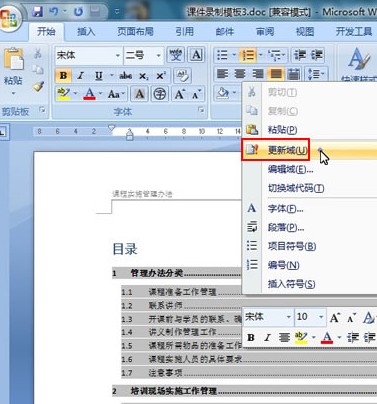This screenshot has height=404, width=377.
Task: Click the Grow Font icon in ribbon
Action: pos(179,94)
